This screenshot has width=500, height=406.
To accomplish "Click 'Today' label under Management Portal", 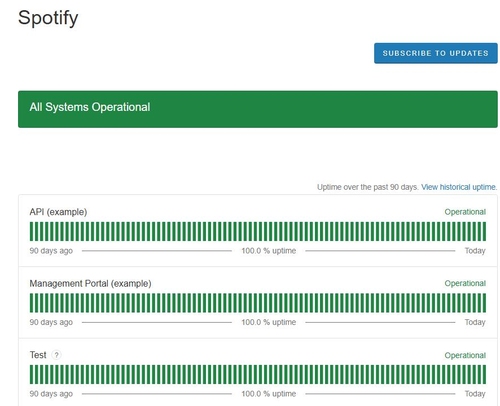I will click(x=475, y=322).
